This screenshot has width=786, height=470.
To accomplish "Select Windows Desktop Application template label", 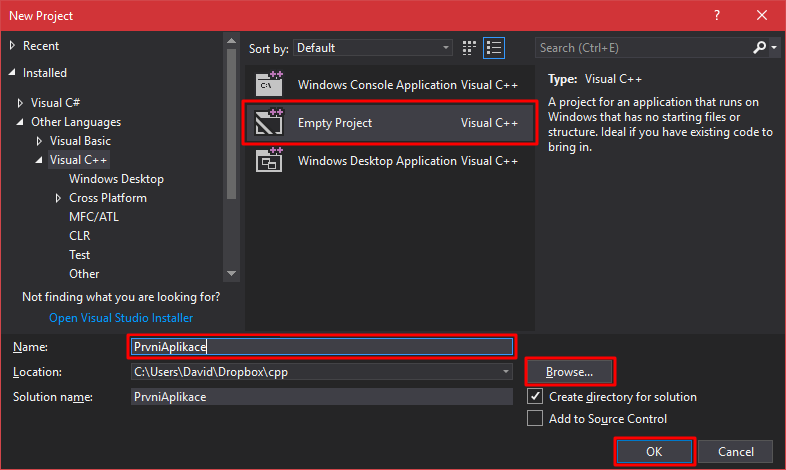I will coord(377,161).
